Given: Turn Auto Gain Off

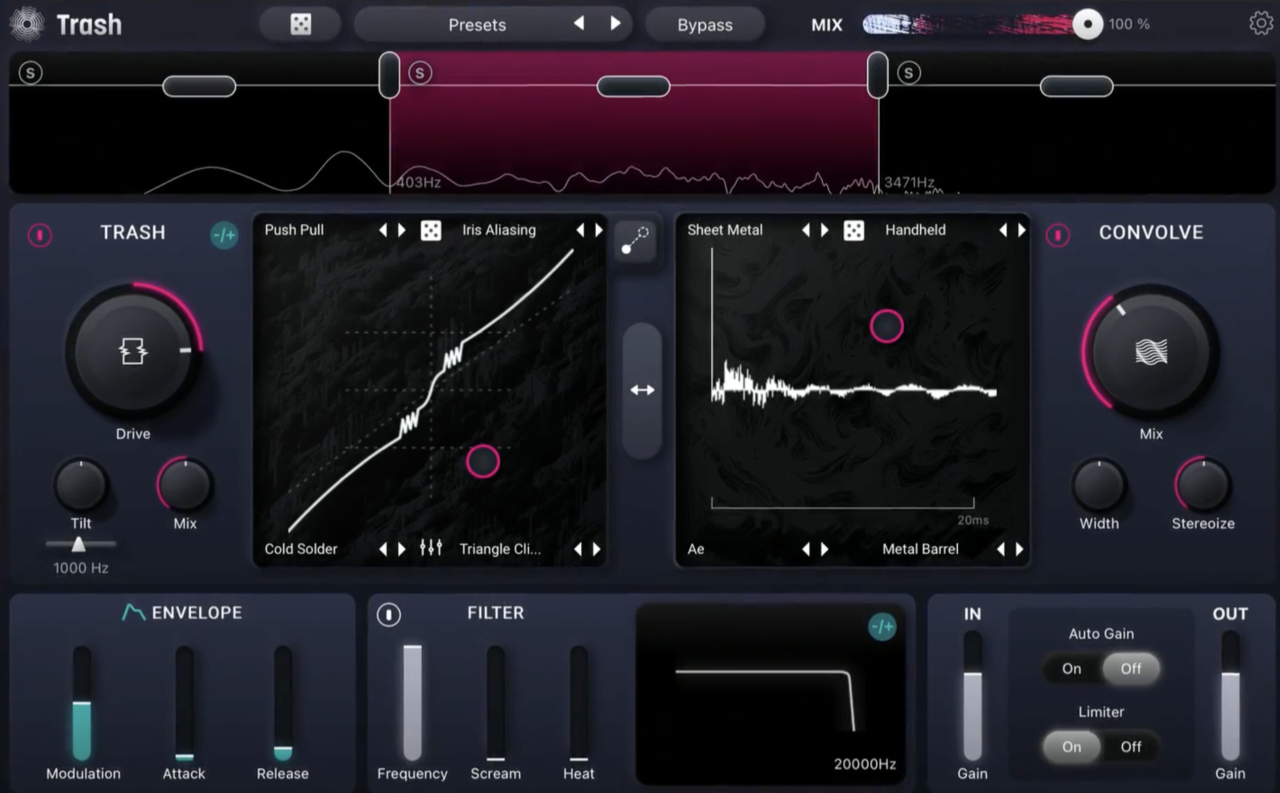Looking at the screenshot, I should click(x=1131, y=669).
